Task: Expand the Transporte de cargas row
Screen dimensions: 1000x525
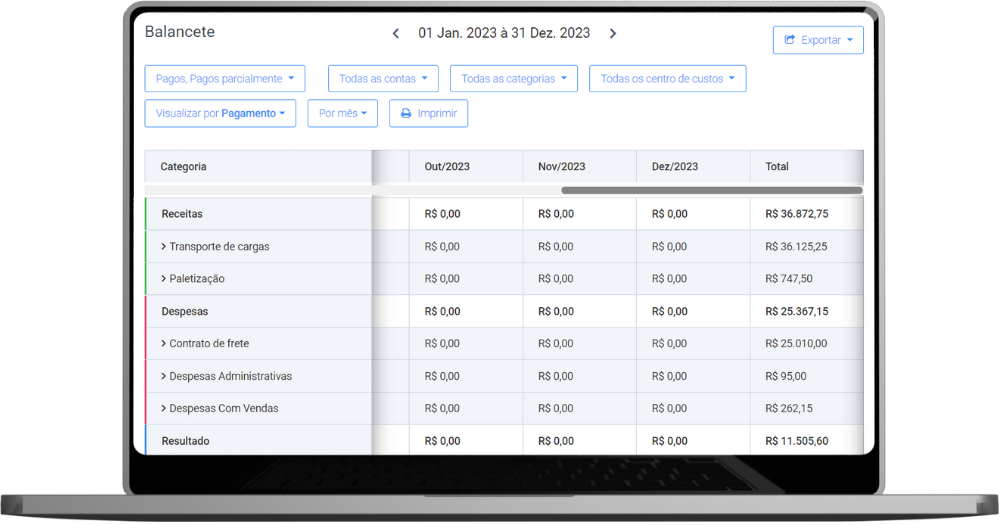Action: (163, 246)
